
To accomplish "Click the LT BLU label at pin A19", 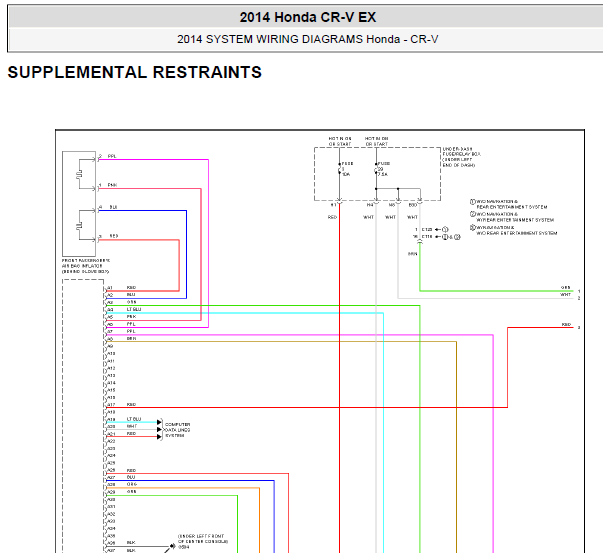I will pos(134,419).
